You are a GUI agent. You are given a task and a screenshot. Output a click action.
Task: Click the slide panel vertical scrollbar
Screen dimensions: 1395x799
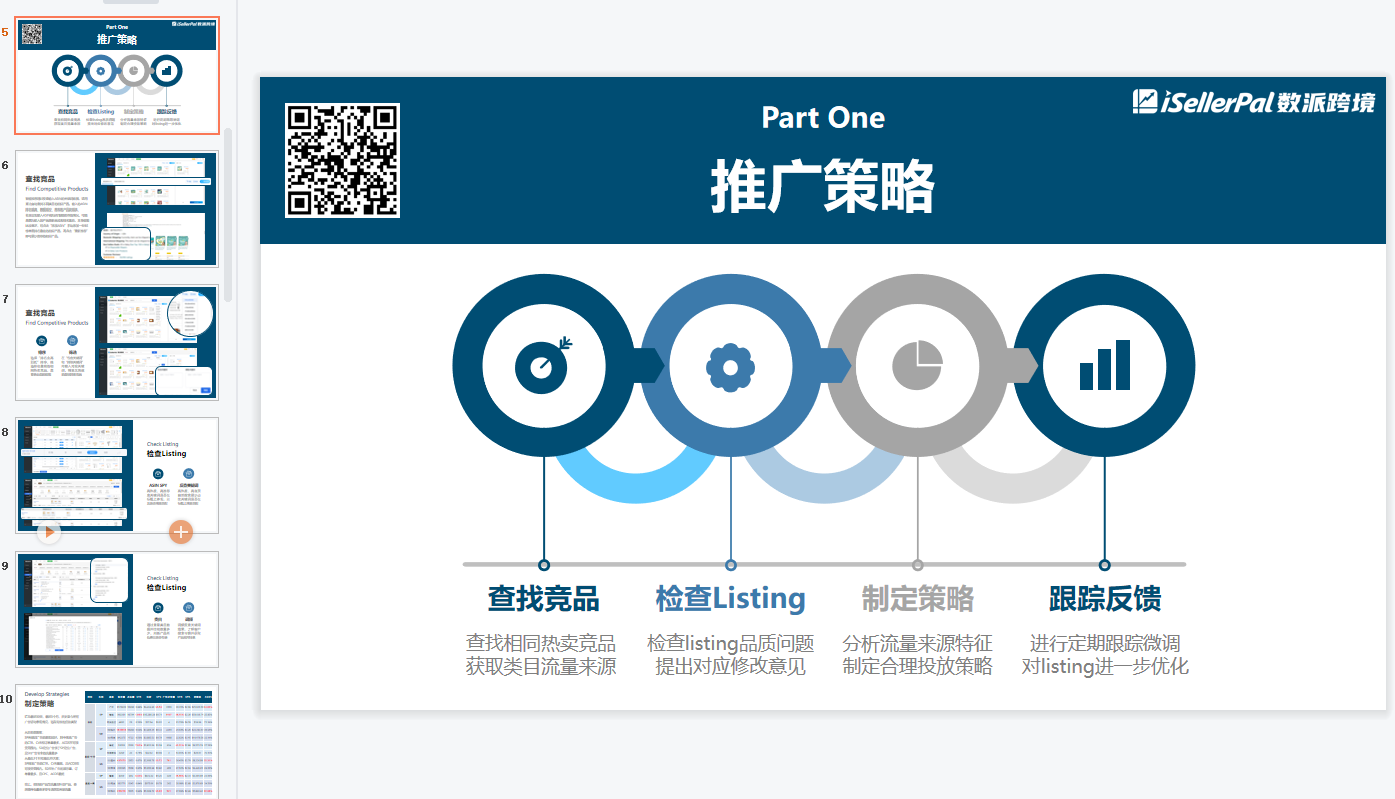coord(228,215)
